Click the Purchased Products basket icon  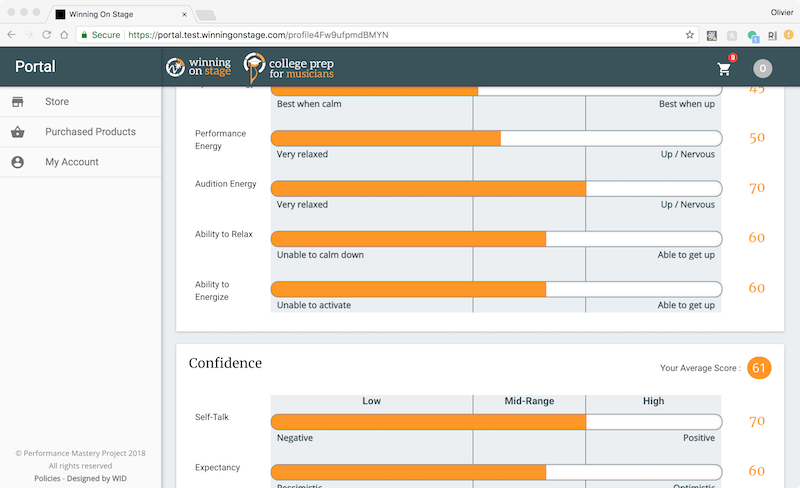tap(17, 132)
